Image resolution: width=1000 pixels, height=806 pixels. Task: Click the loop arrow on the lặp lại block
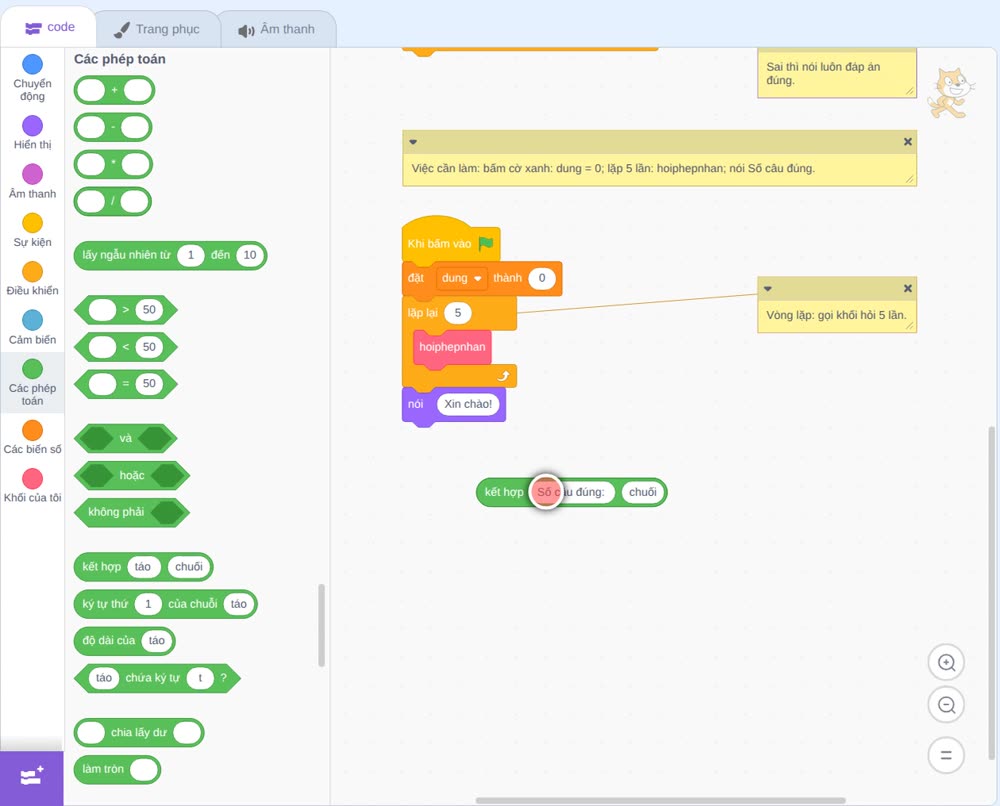(x=503, y=376)
